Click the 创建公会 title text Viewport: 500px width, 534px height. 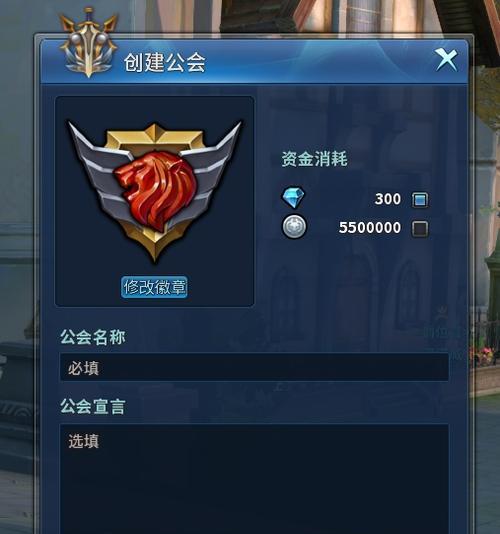(x=165, y=62)
